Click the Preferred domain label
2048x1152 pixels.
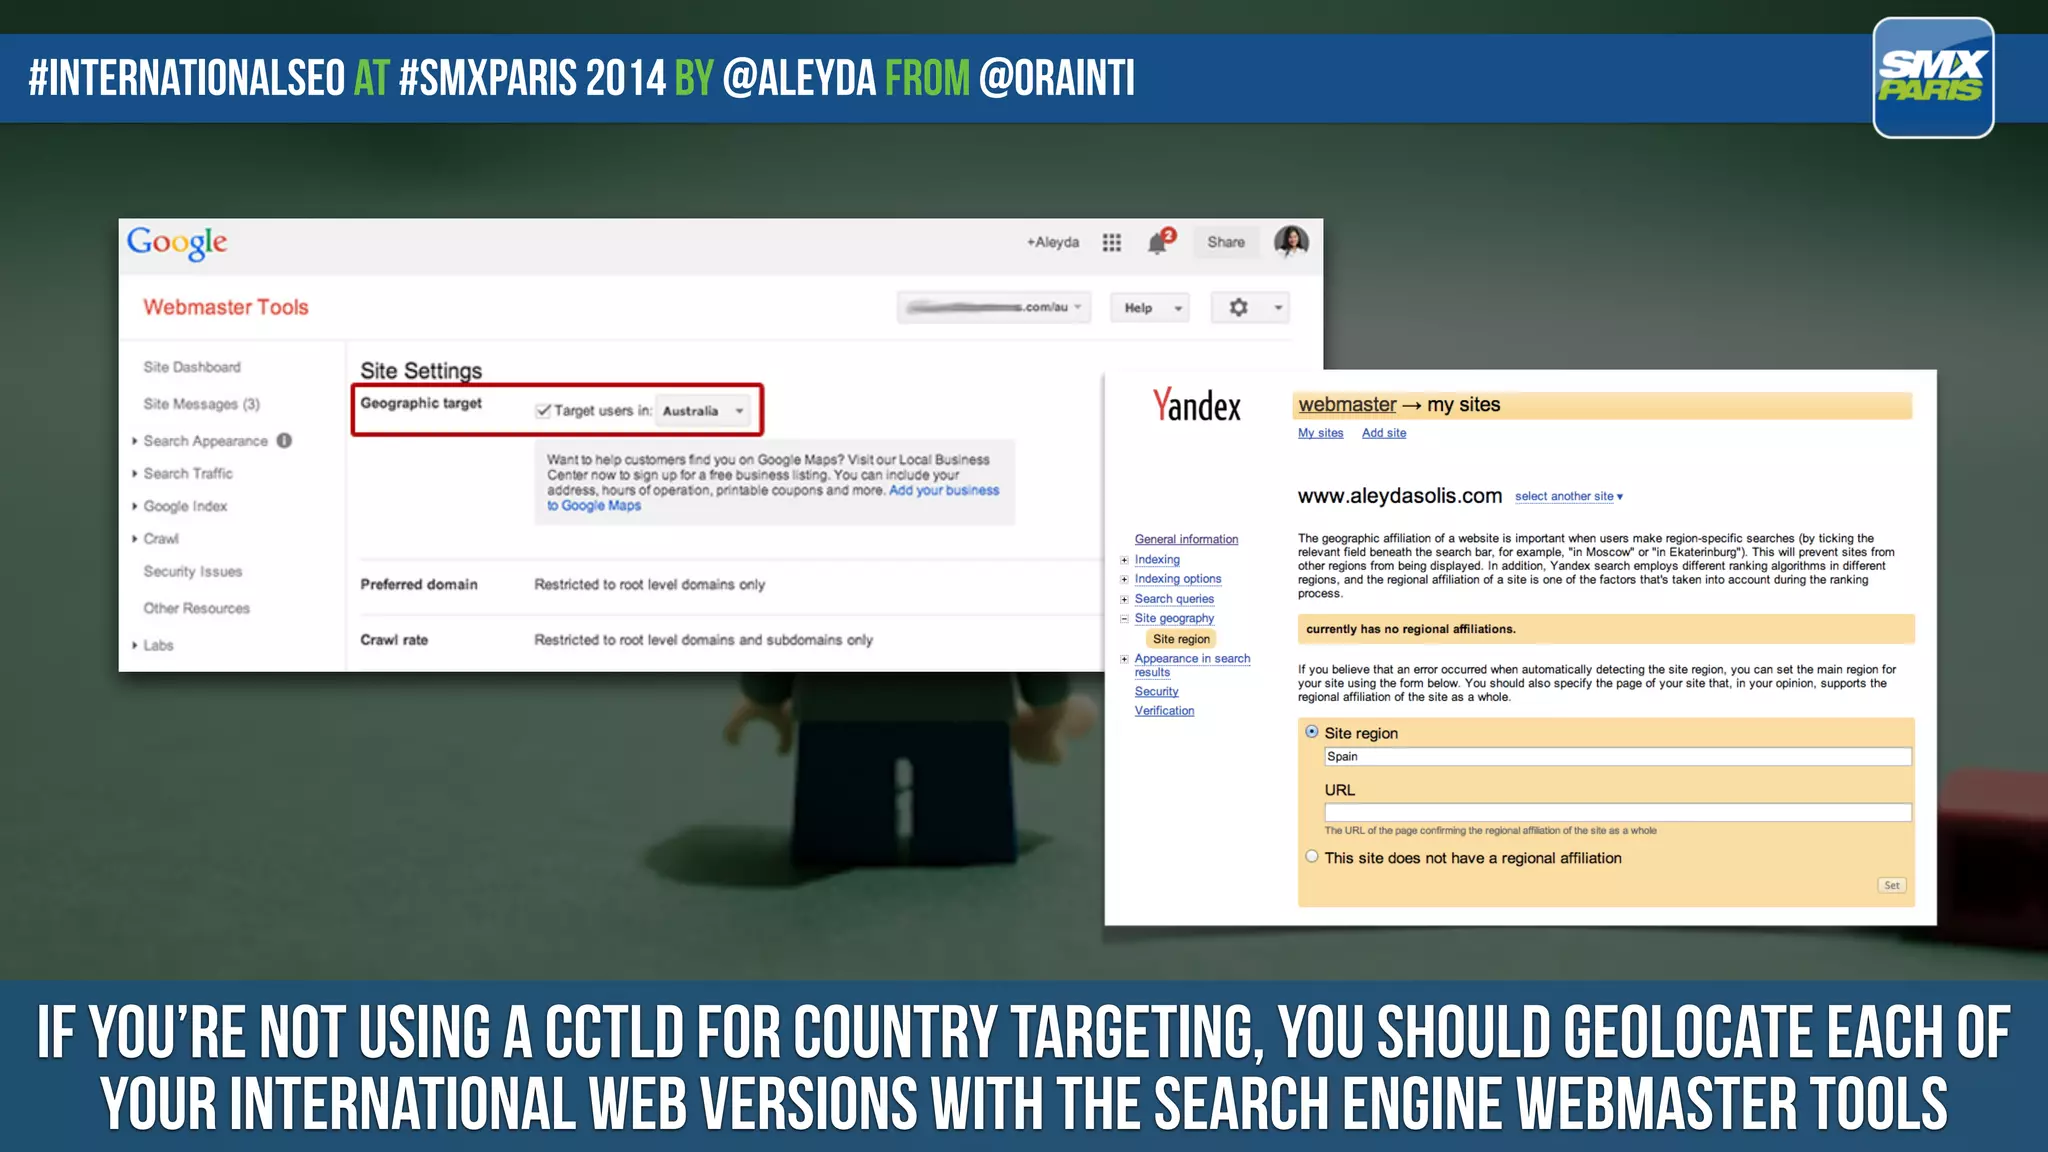(419, 584)
